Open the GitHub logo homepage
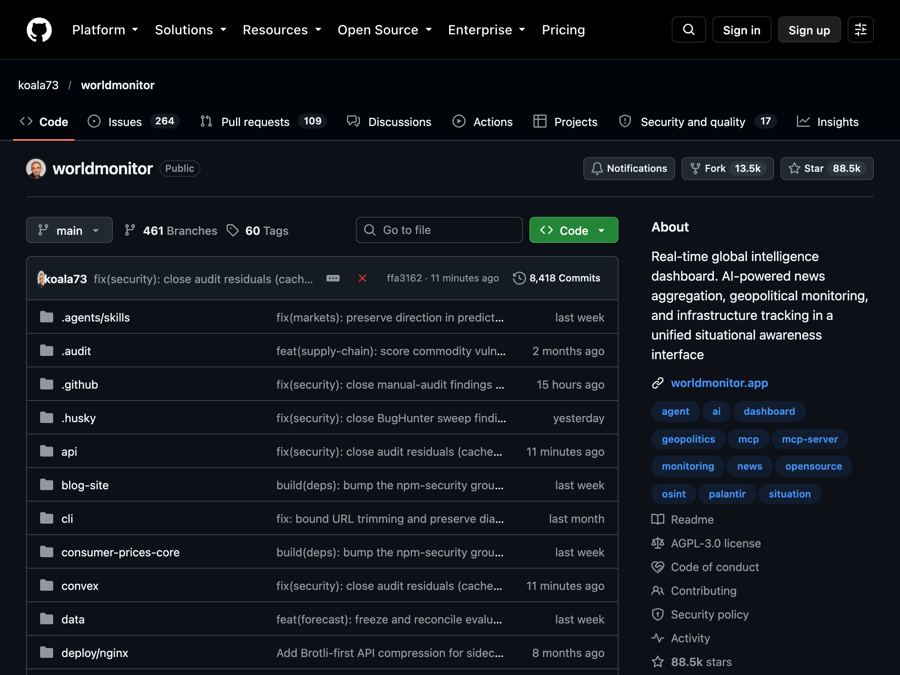The width and height of the screenshot is (900, 675). [39, 30]
